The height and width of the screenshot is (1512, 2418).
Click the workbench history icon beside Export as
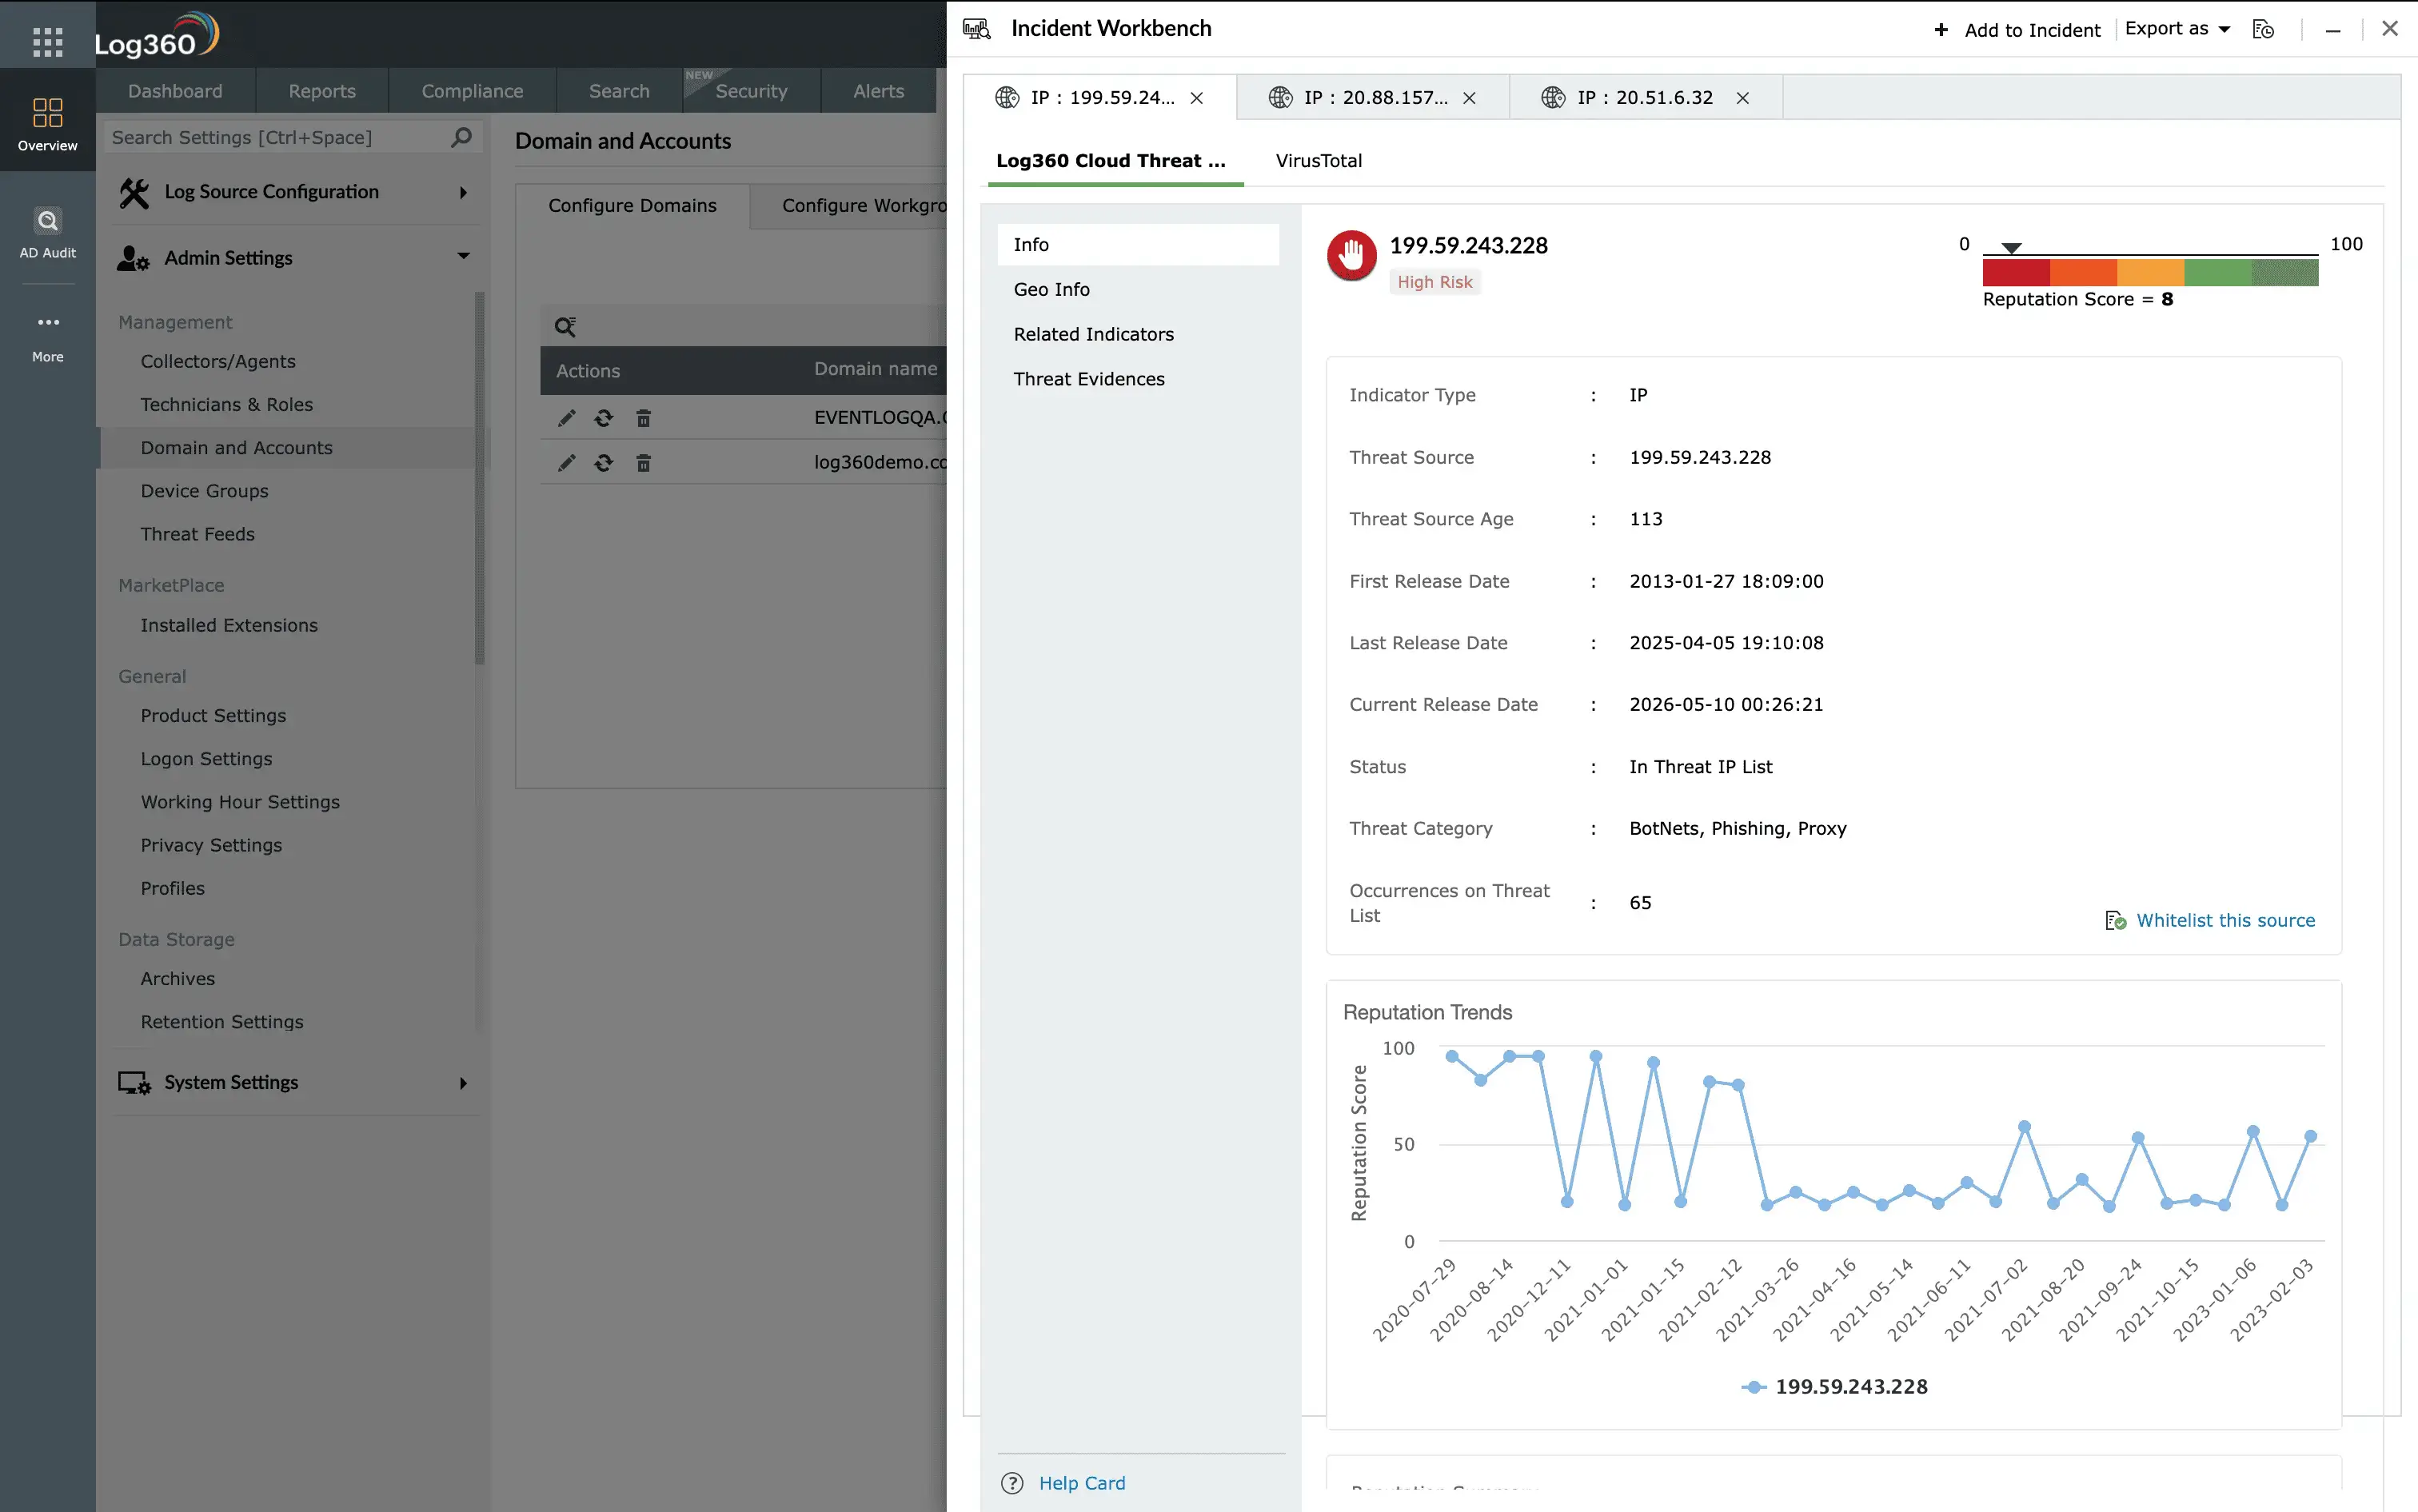2263,29
